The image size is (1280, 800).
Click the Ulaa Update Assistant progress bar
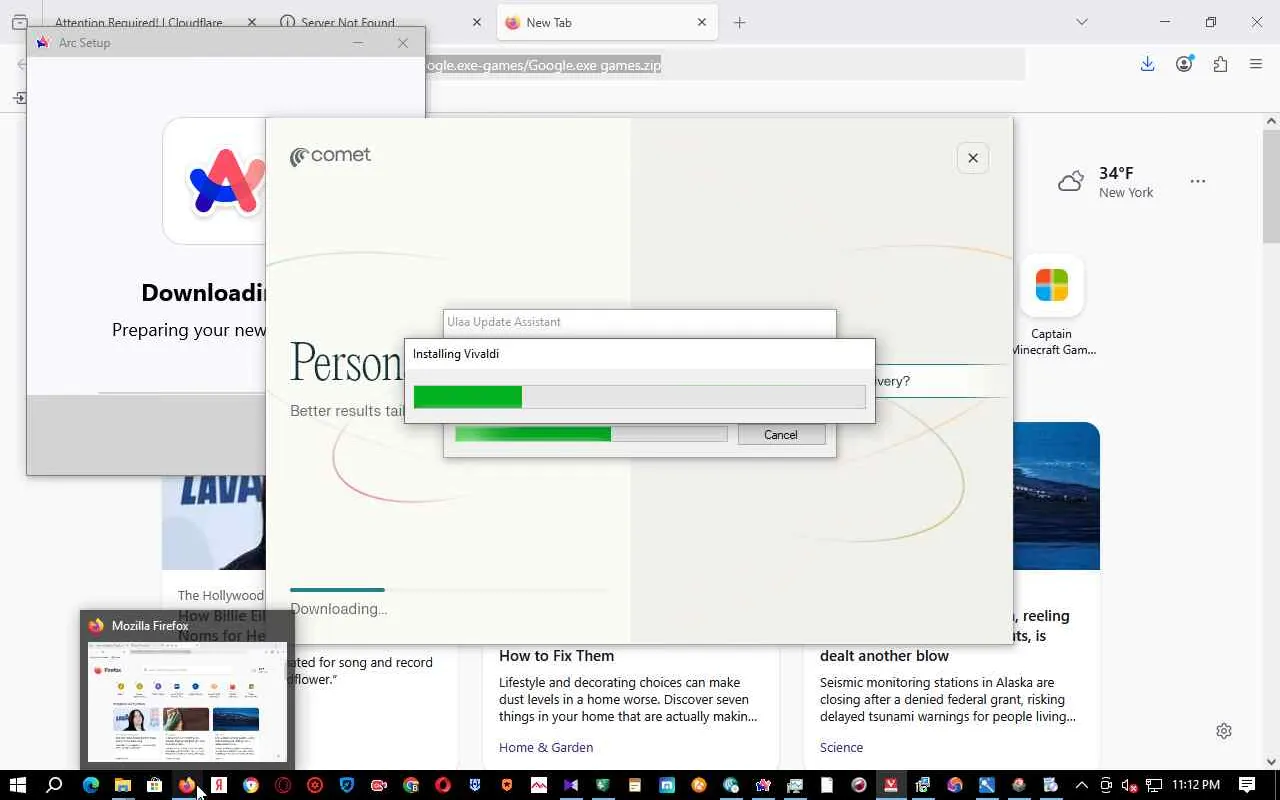[x=591, y=434]
